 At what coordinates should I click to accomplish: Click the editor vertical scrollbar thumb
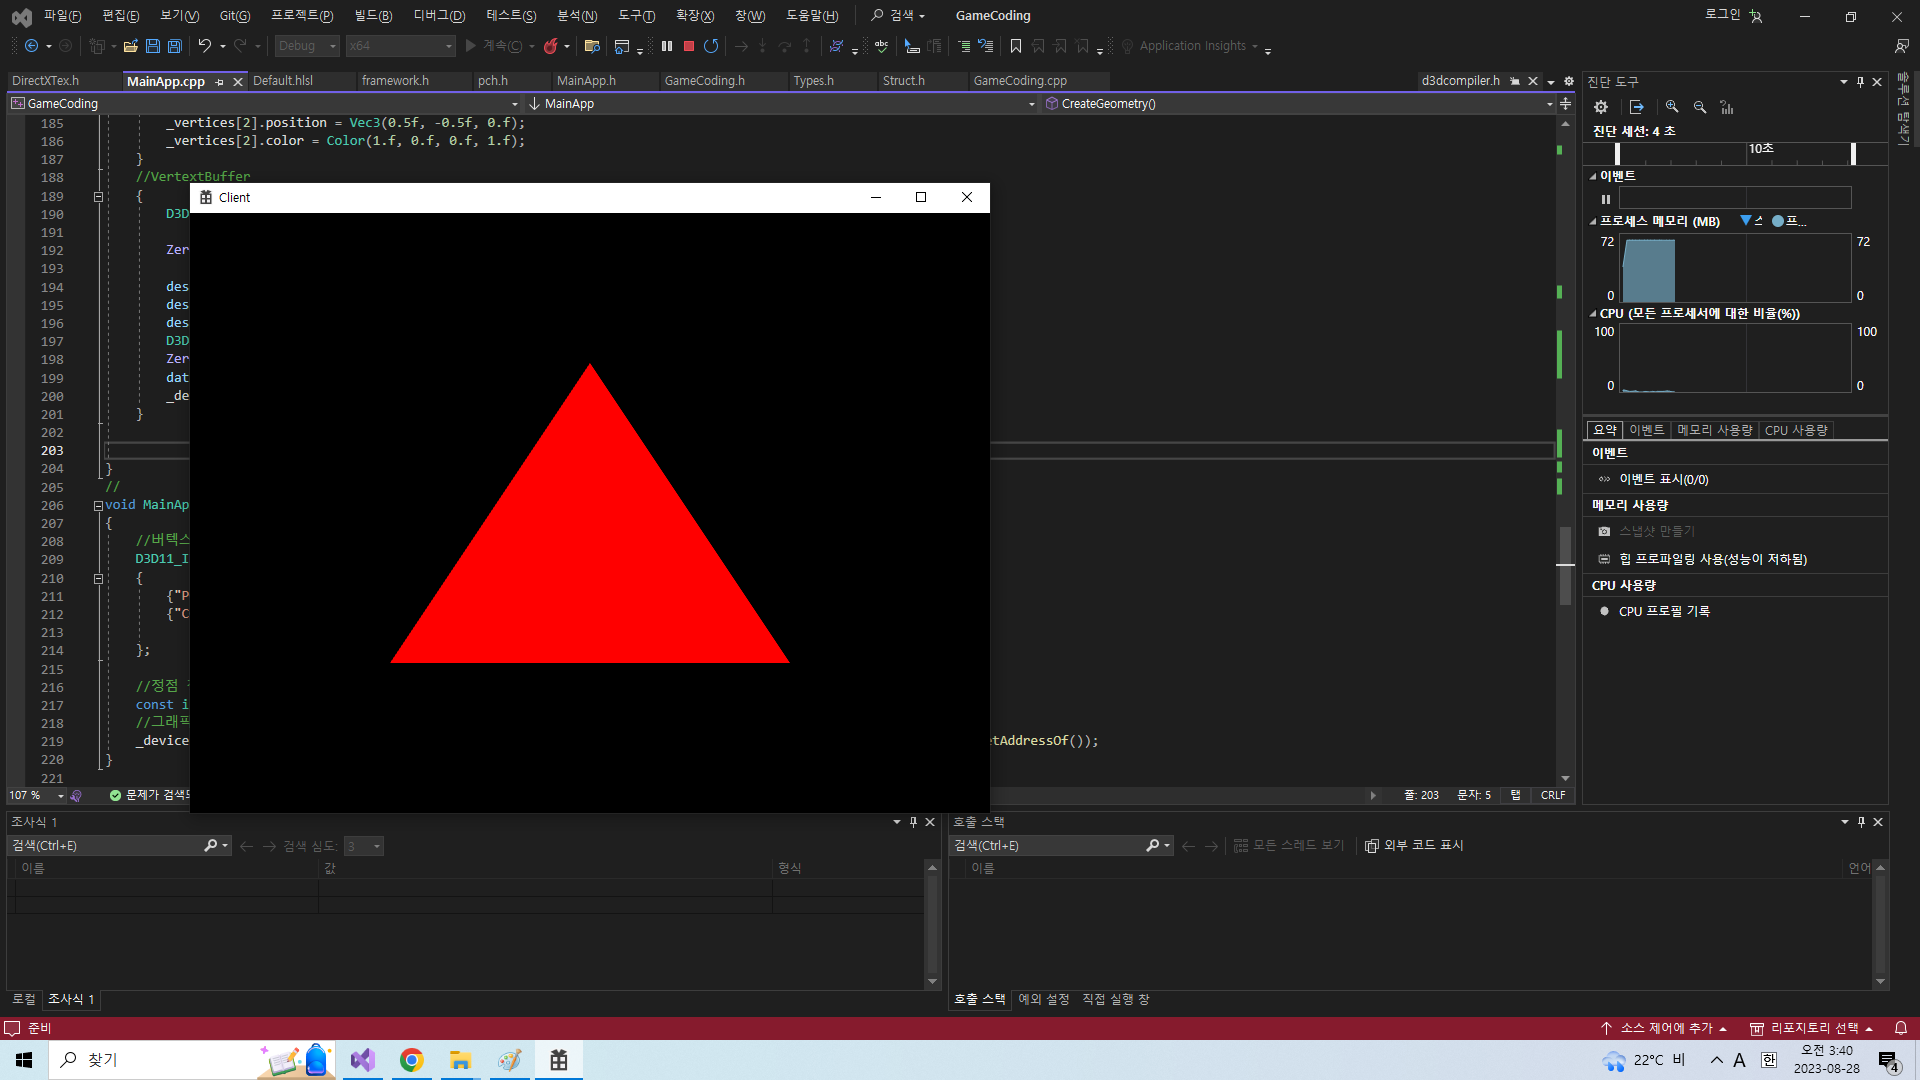click(x=1565, y=566)
